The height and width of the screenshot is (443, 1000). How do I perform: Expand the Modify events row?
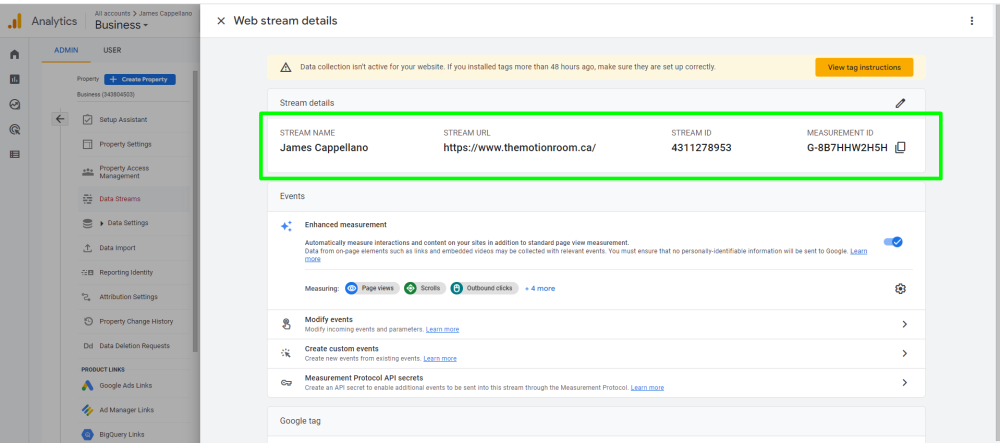(x=904, y=324)
